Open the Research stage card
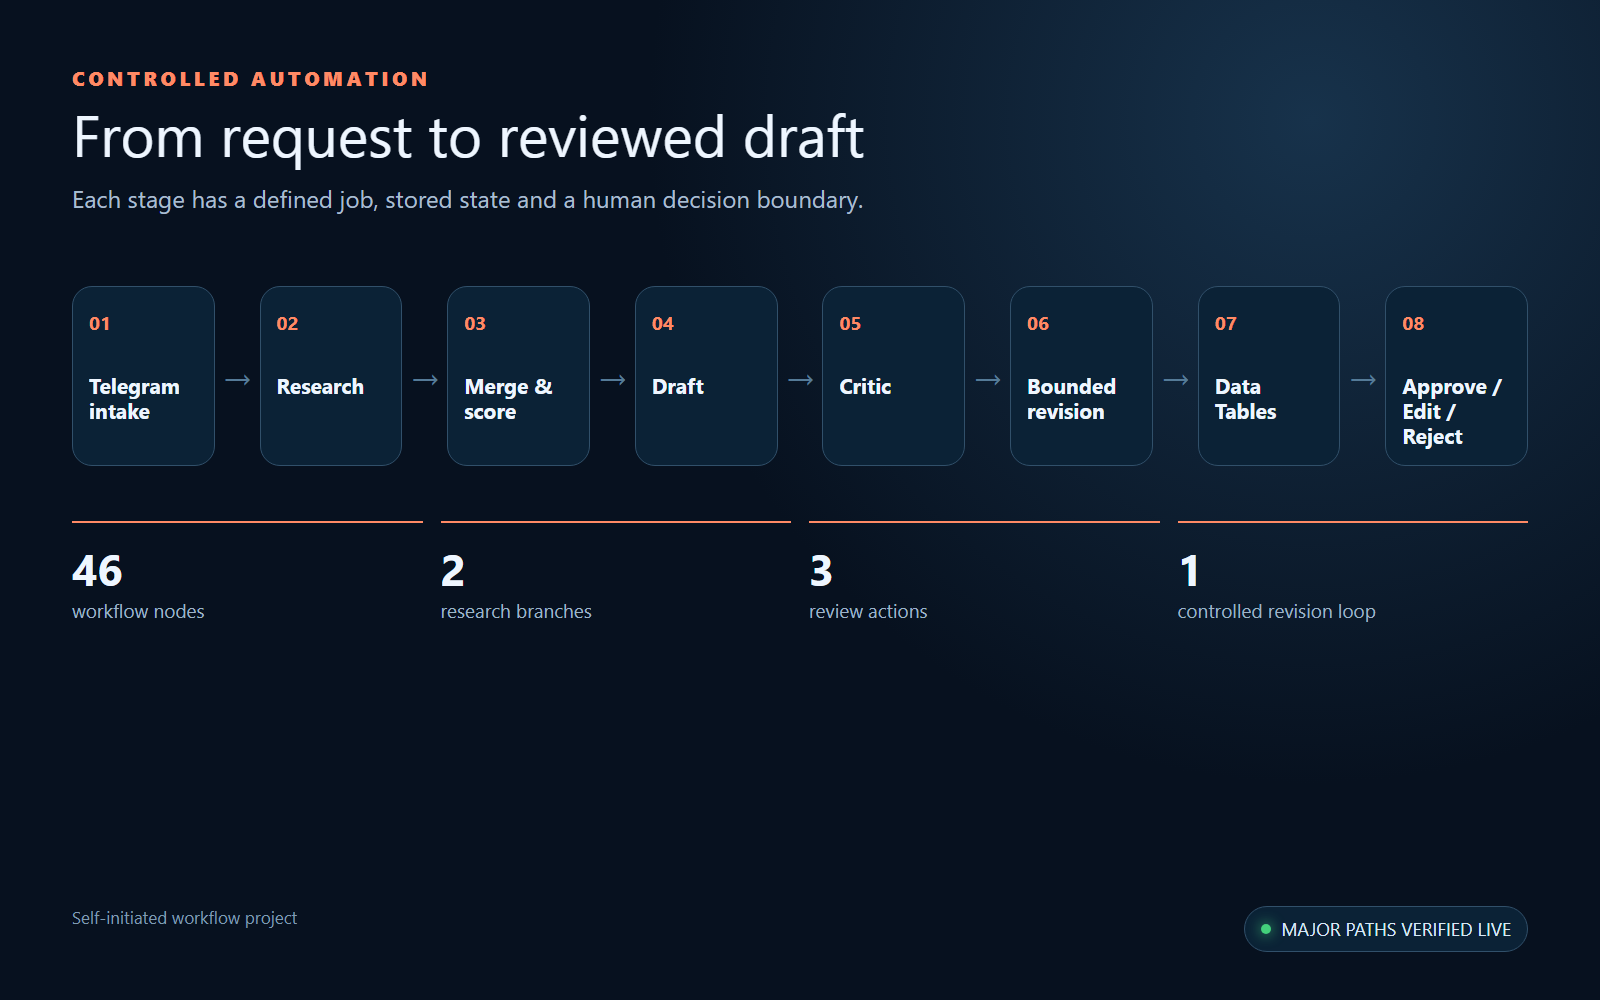1600x1000 pixels. [x=331, y=376]
